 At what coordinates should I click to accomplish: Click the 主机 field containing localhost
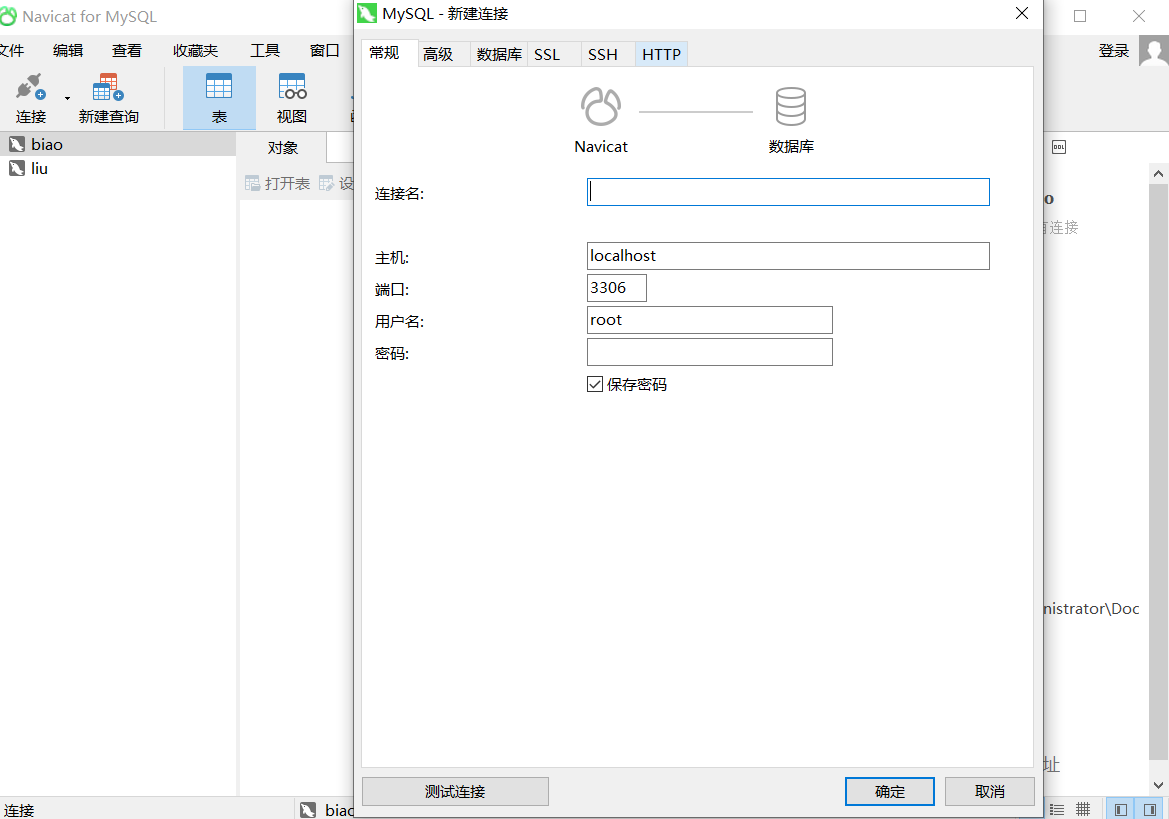788,256
